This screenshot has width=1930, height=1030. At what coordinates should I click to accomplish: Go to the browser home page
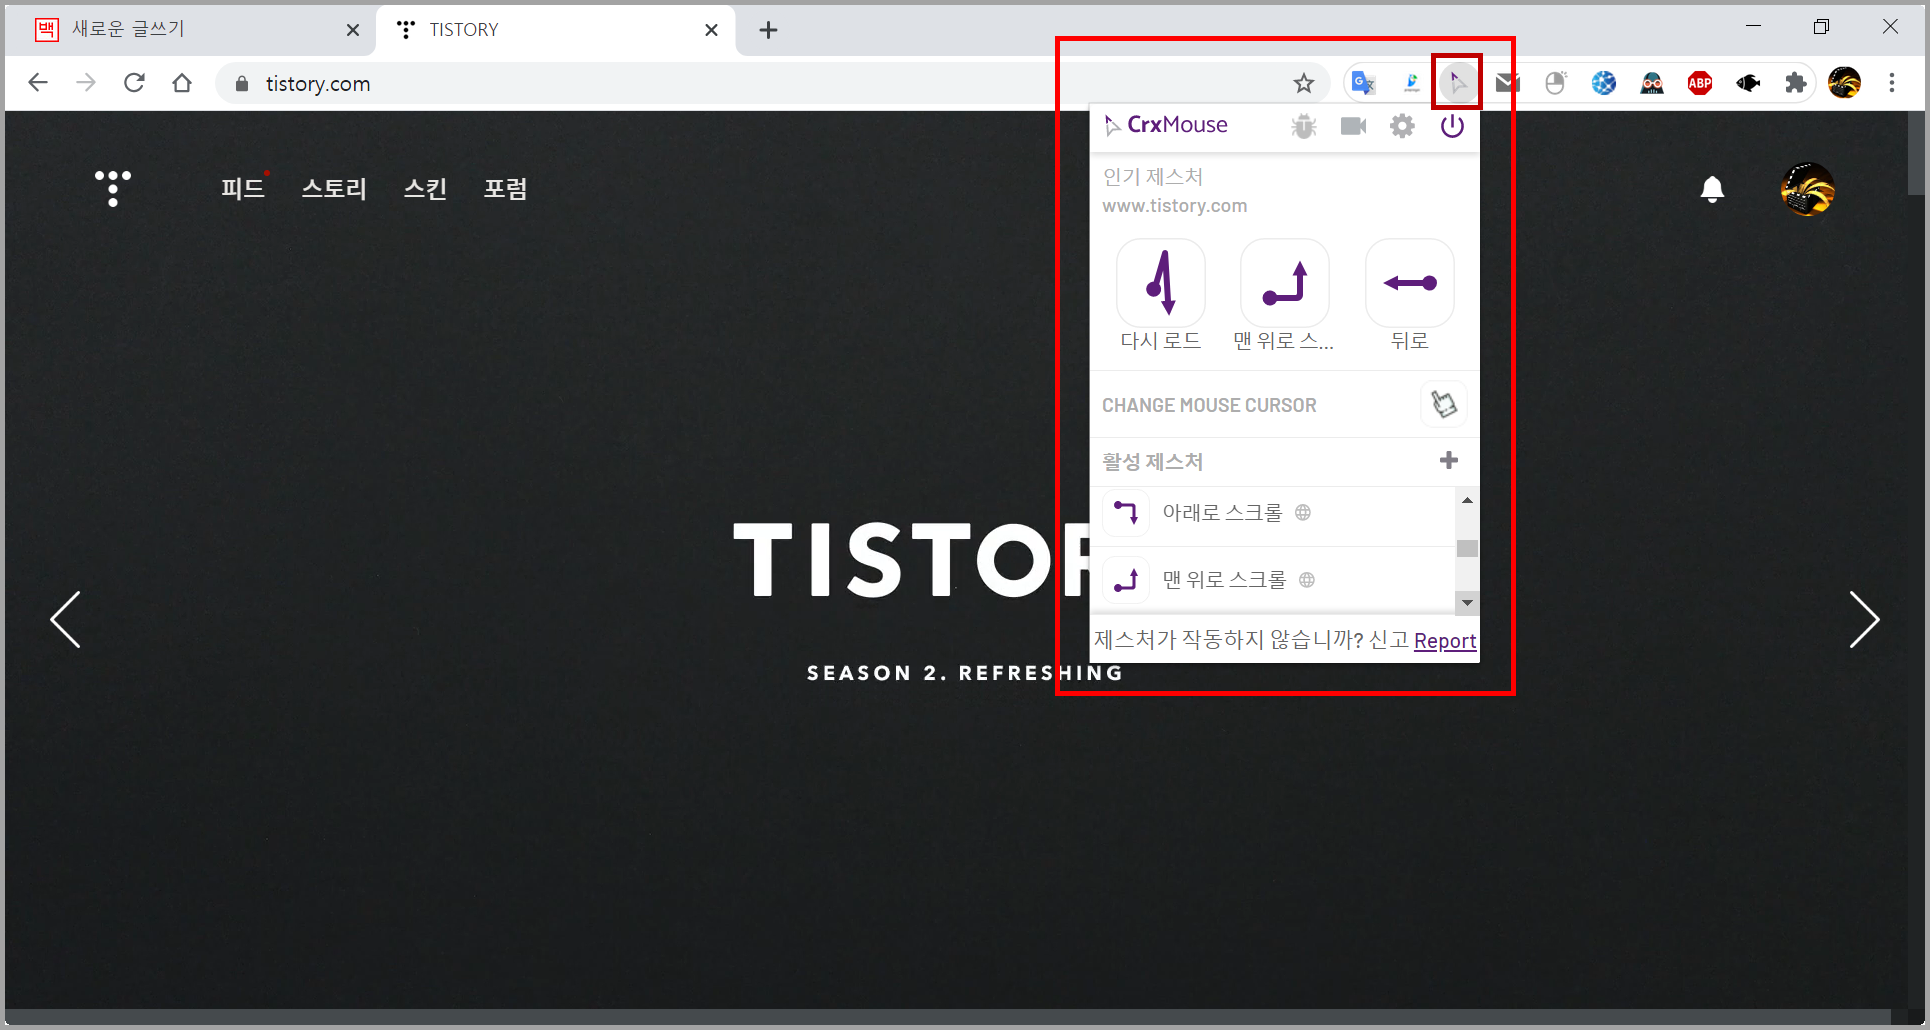[x=182, y=83]
